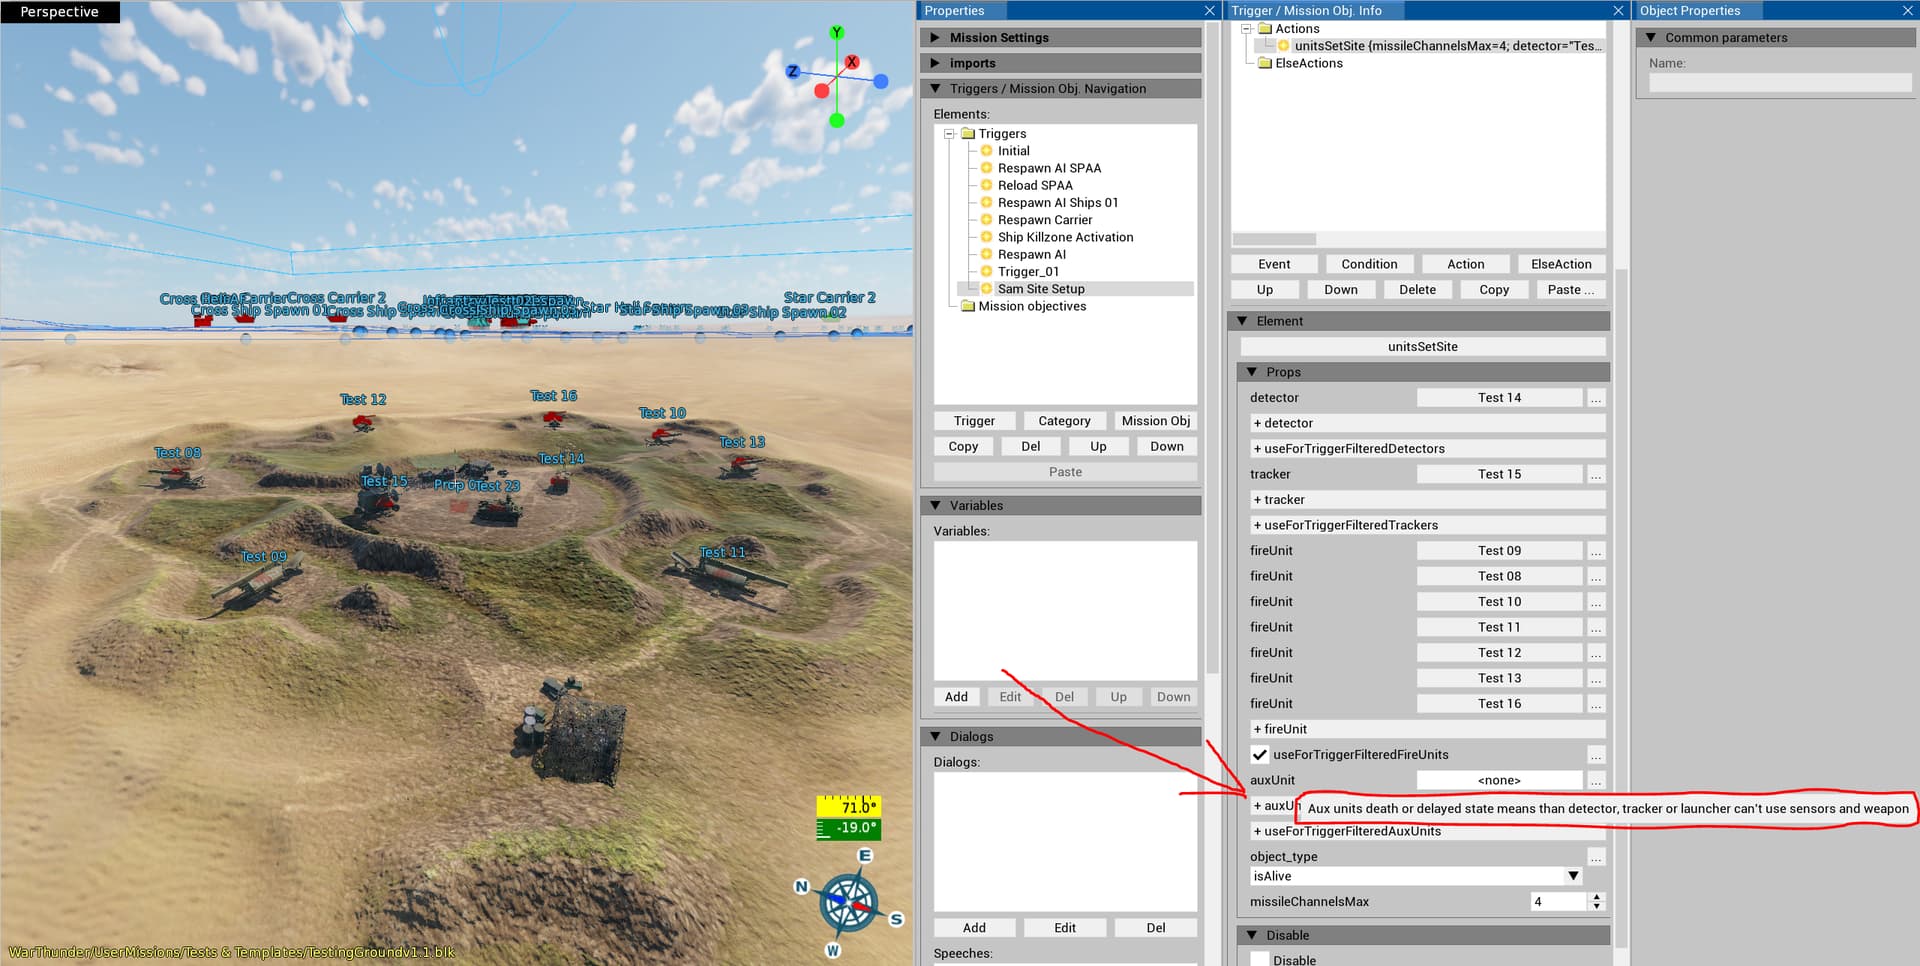Open browse button for tracker Test 15

tap(1596, 474)
